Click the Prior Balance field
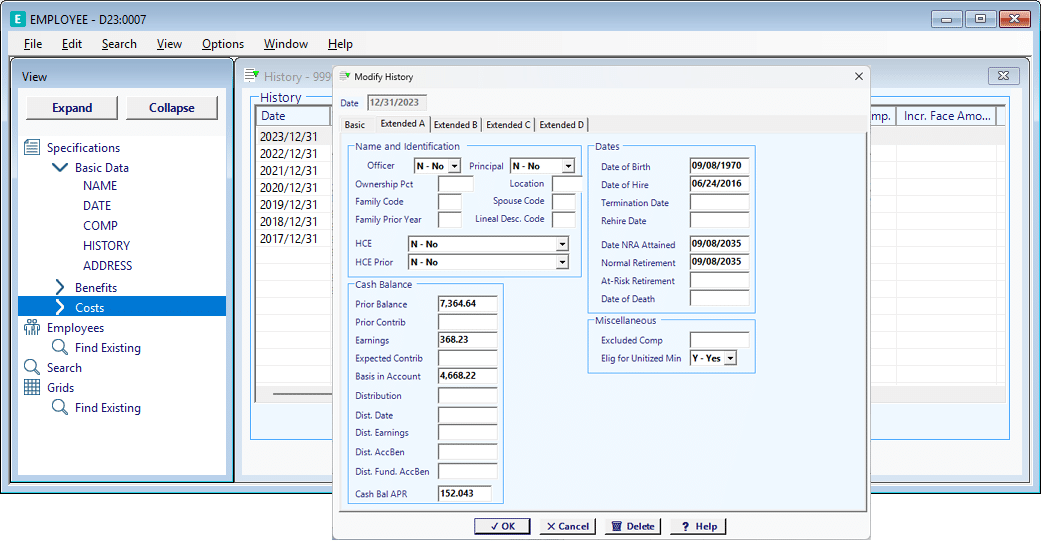The height and width of the screenshot is (541, 1041). coord(467,303)
